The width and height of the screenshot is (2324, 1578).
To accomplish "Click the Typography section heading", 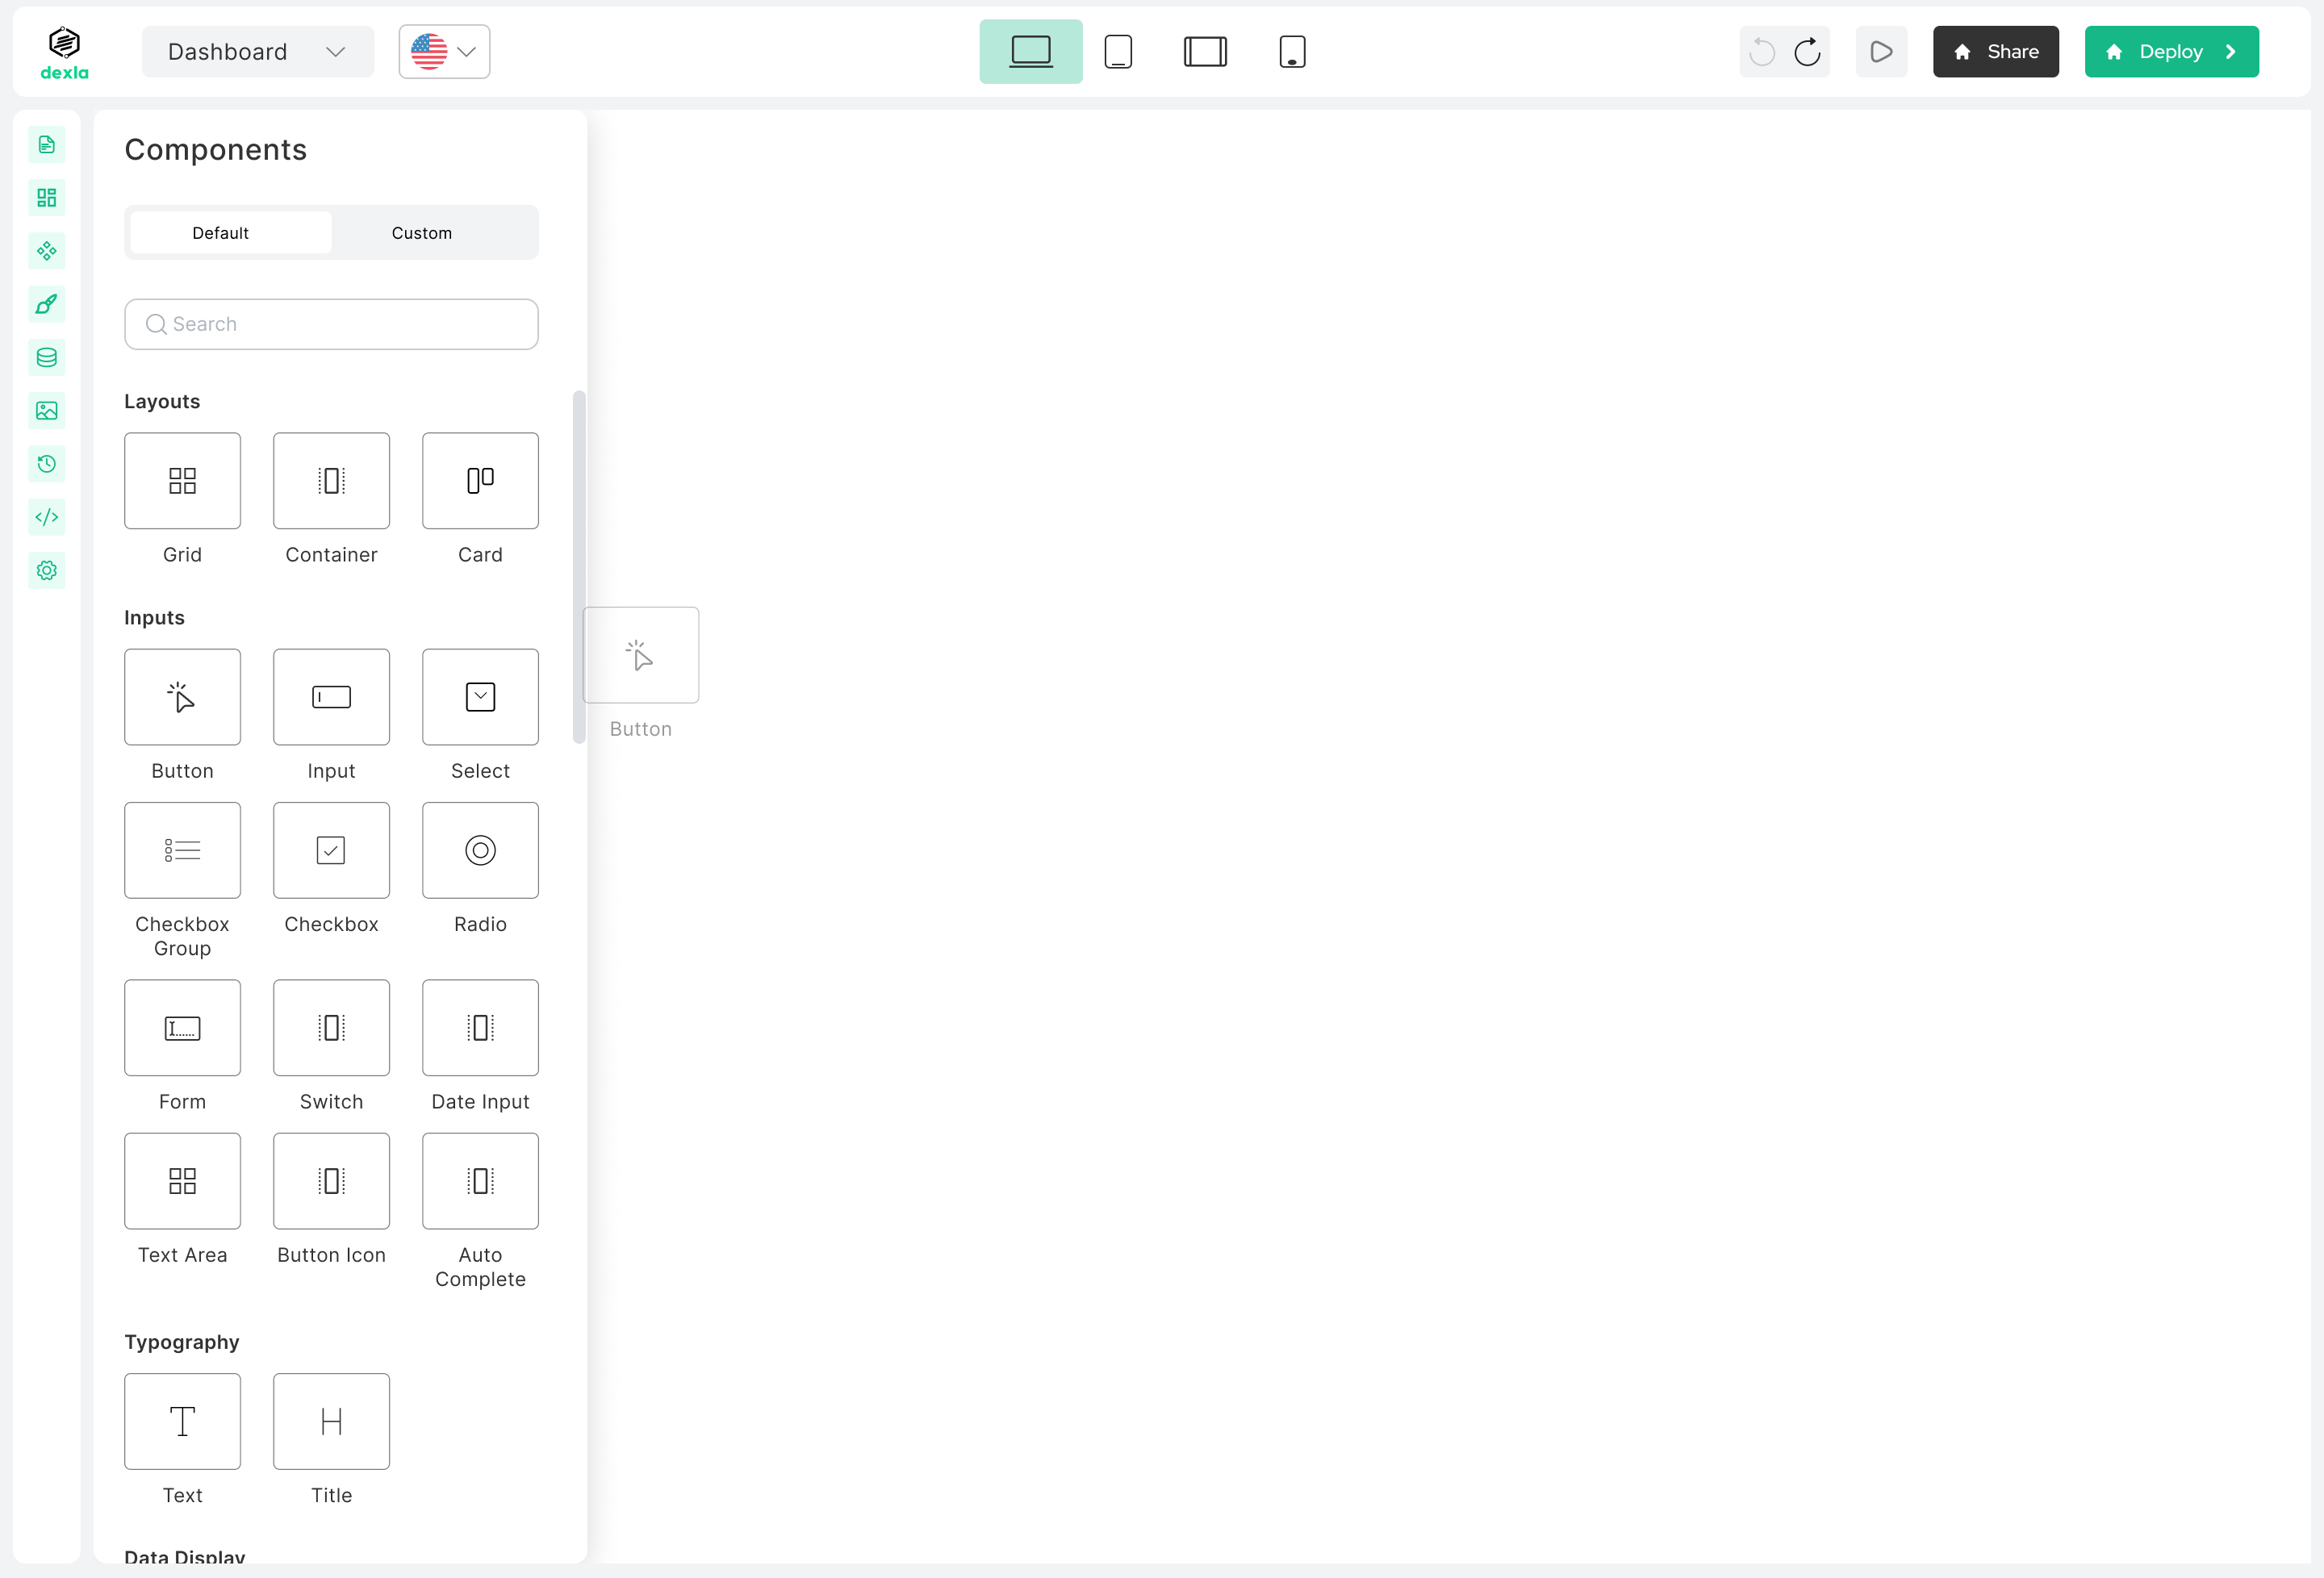I will click(x=181, y=1342).
